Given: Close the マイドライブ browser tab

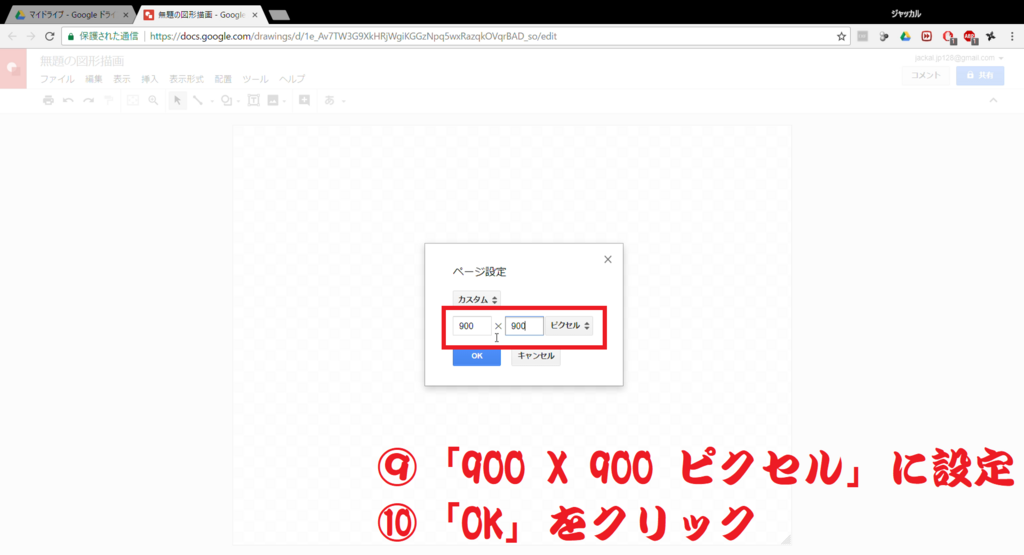Looking at the screenshot, I should click(126, 15).
